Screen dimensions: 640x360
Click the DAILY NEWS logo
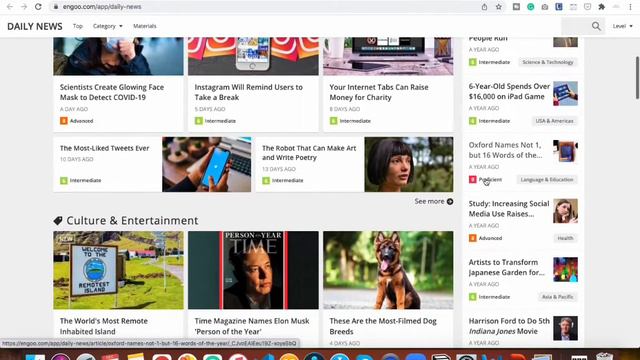(x=35, y=27)
